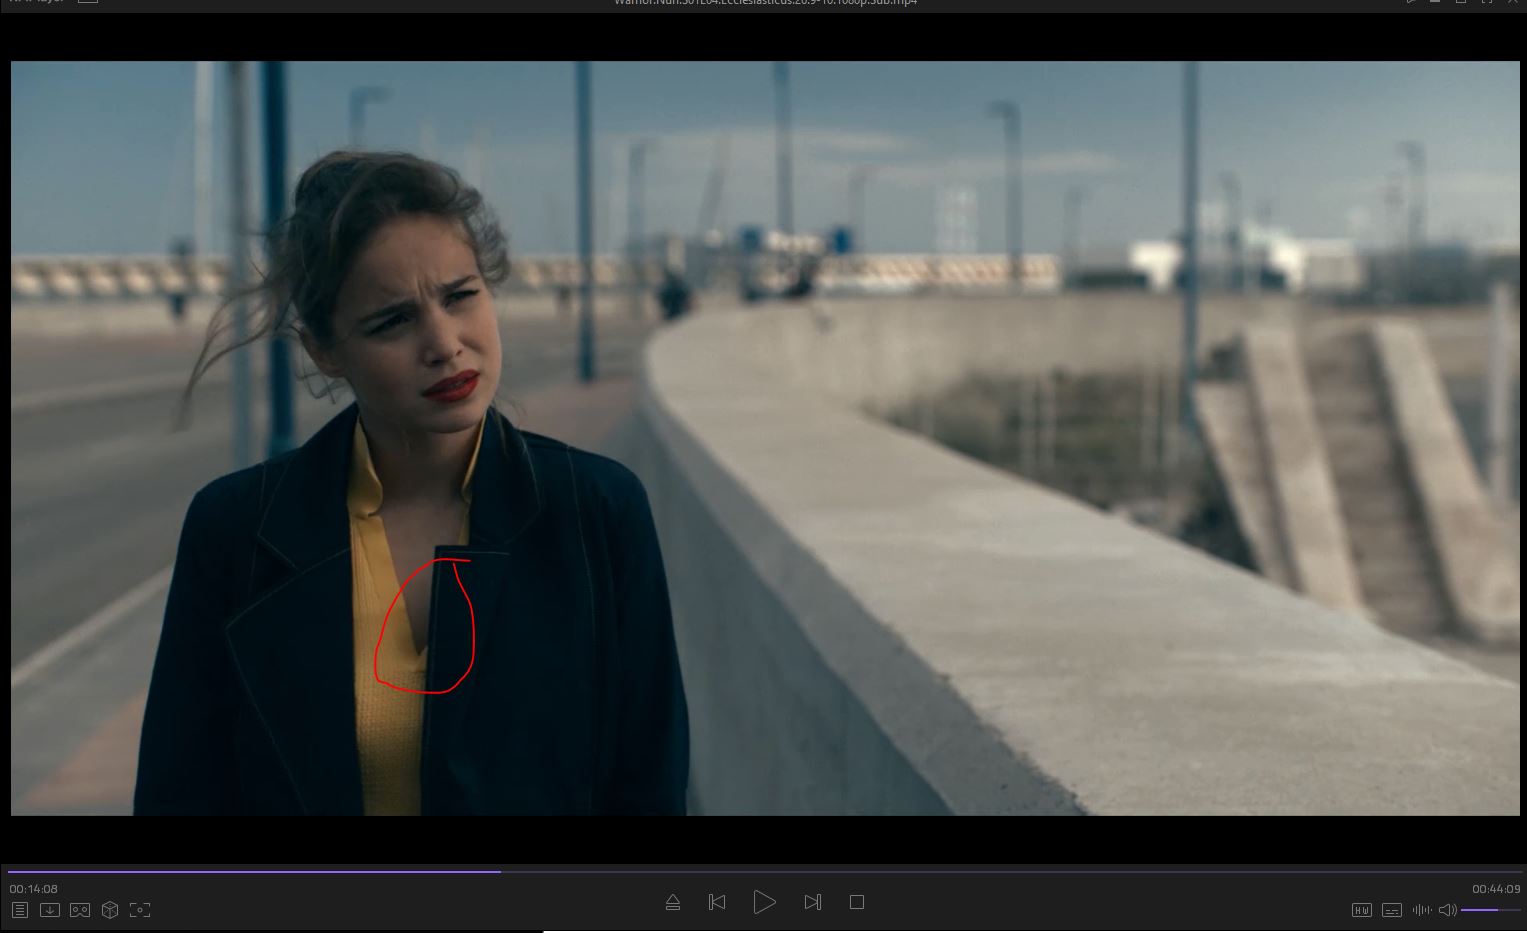Enable VR headset viewing mode
Screen dimensions: 1527x933
tap(80, 910)
